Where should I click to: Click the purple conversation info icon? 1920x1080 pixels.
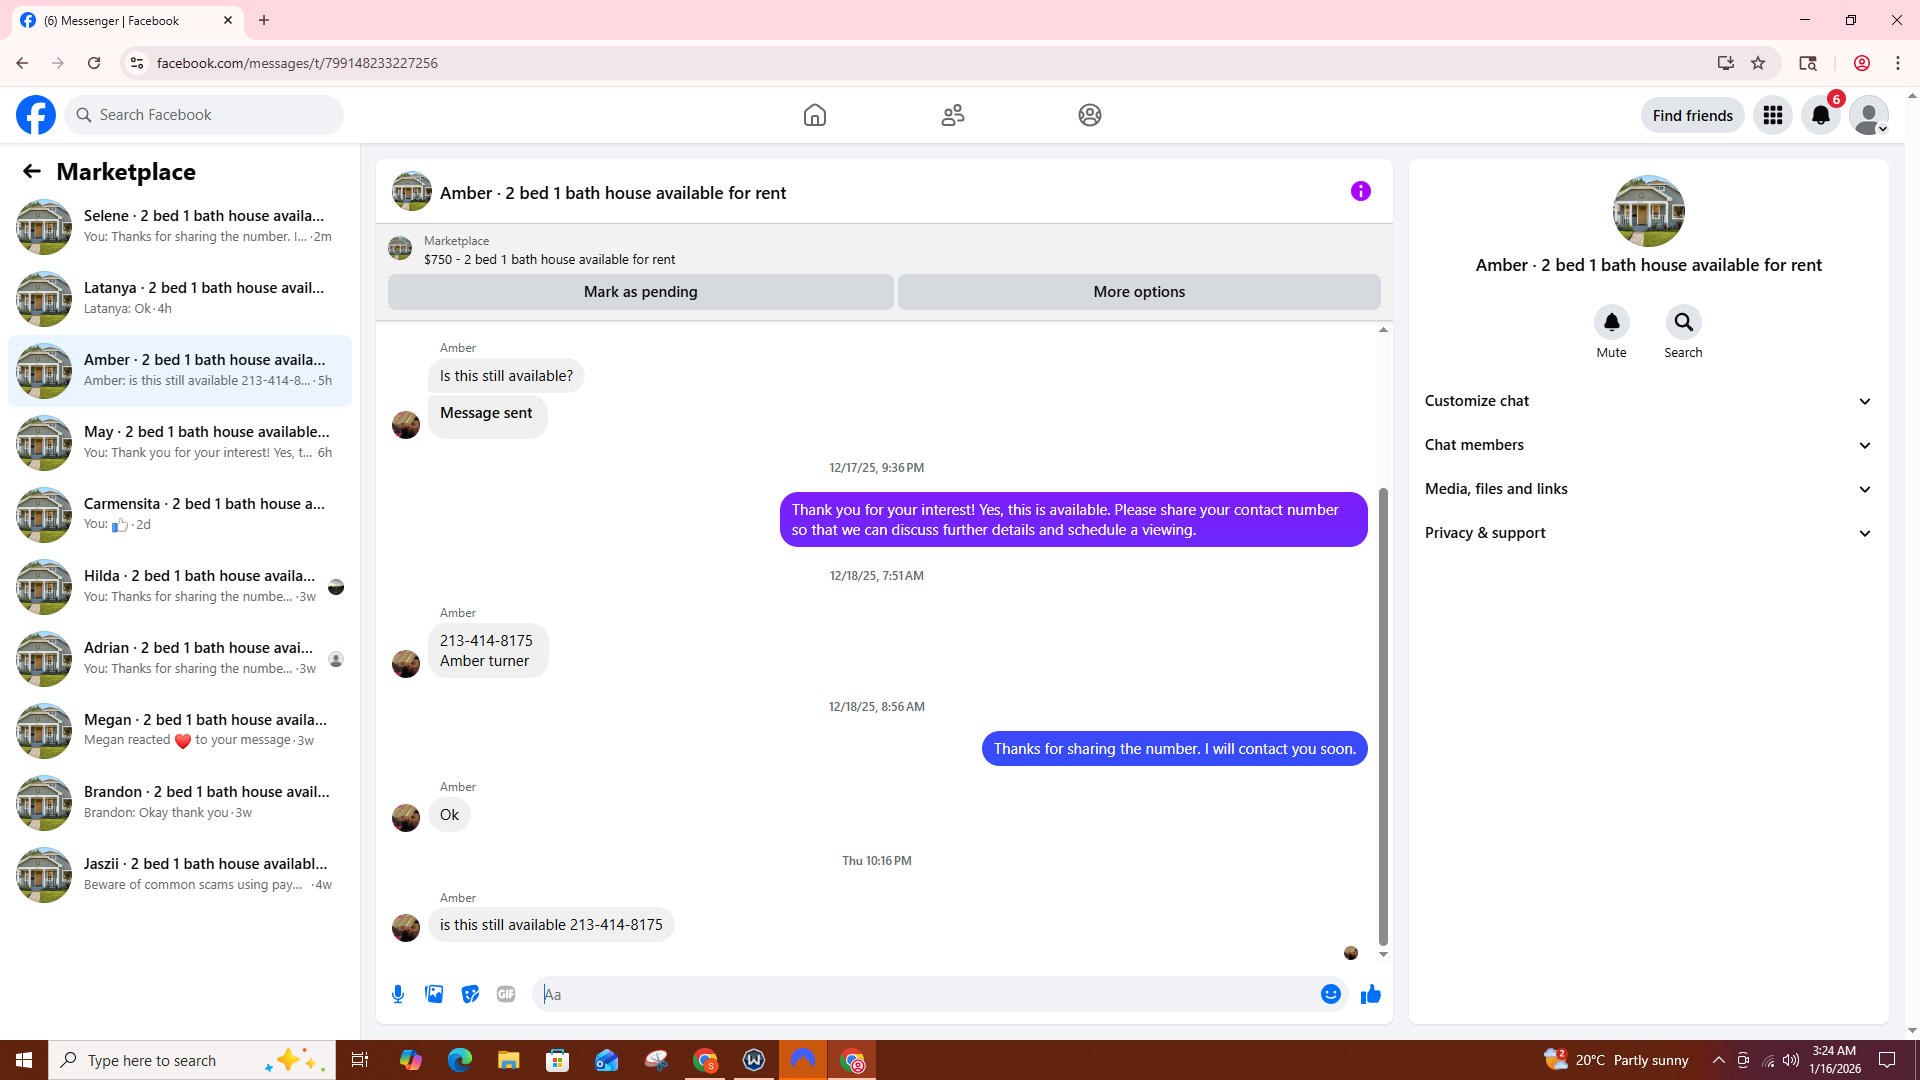coord(1360,191)
